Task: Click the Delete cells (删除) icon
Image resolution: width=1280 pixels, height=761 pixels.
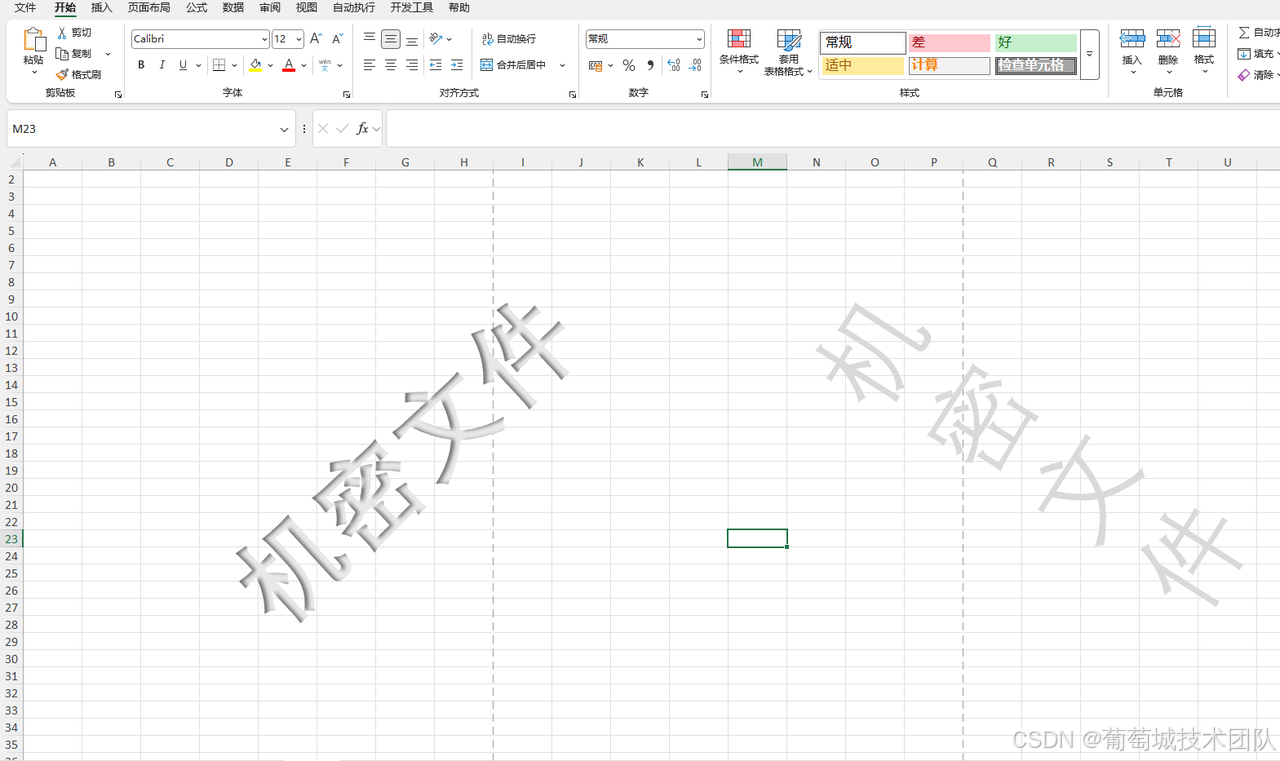Action: (x=1168, y=39)
